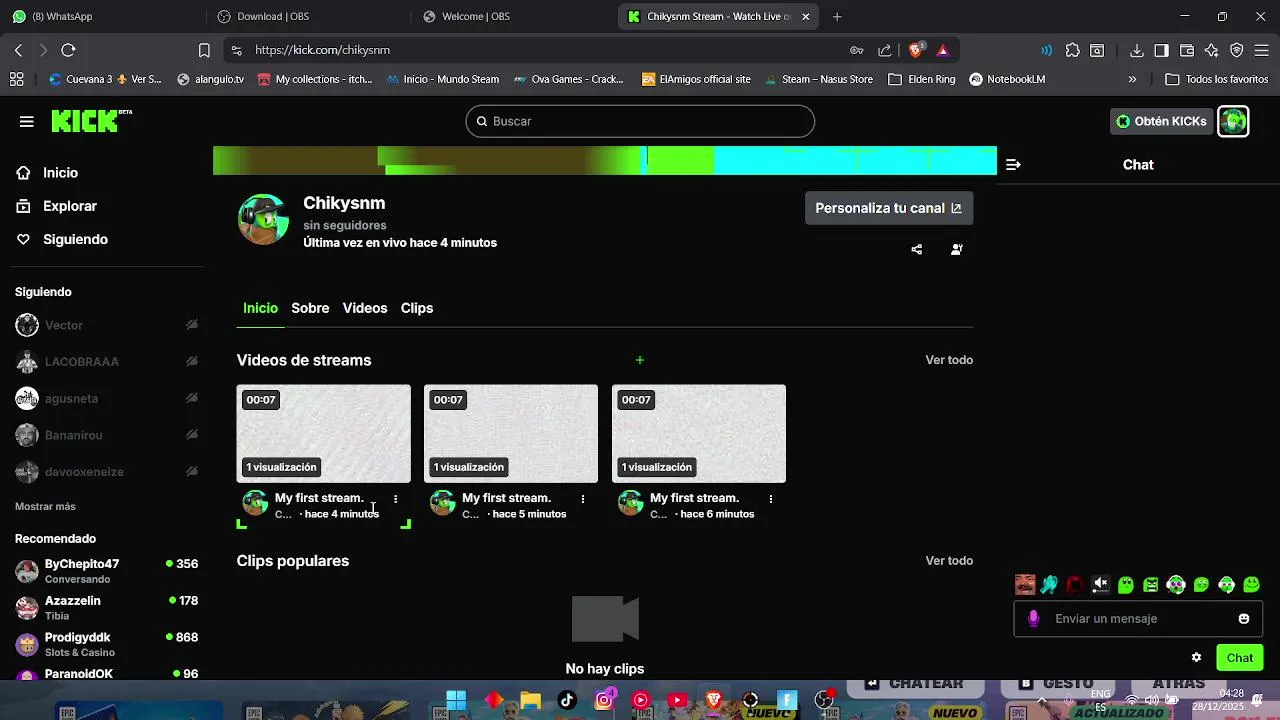
Task: Open the Brave Wallet icon
Action: coord(1187,50)
